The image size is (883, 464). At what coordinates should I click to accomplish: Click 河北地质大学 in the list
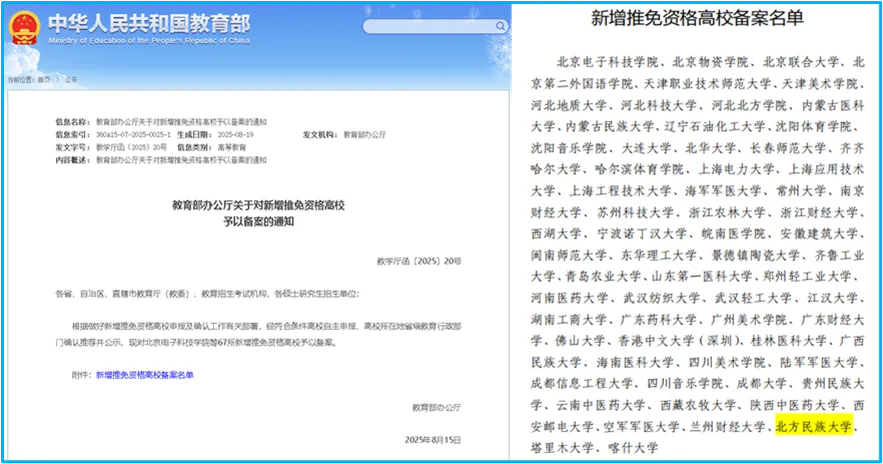pos(569,105)
